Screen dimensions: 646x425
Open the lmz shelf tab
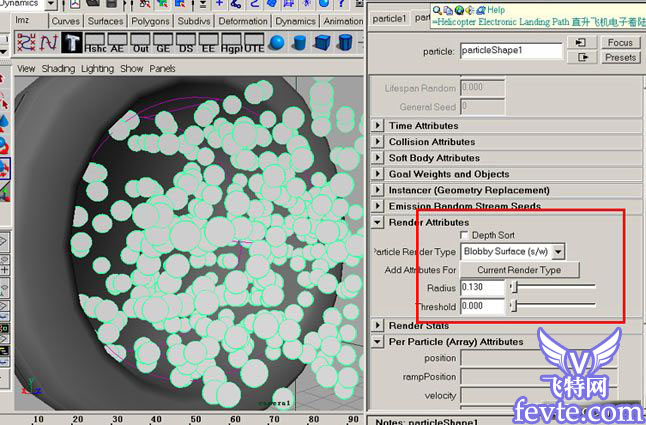(x=22, y=20)
